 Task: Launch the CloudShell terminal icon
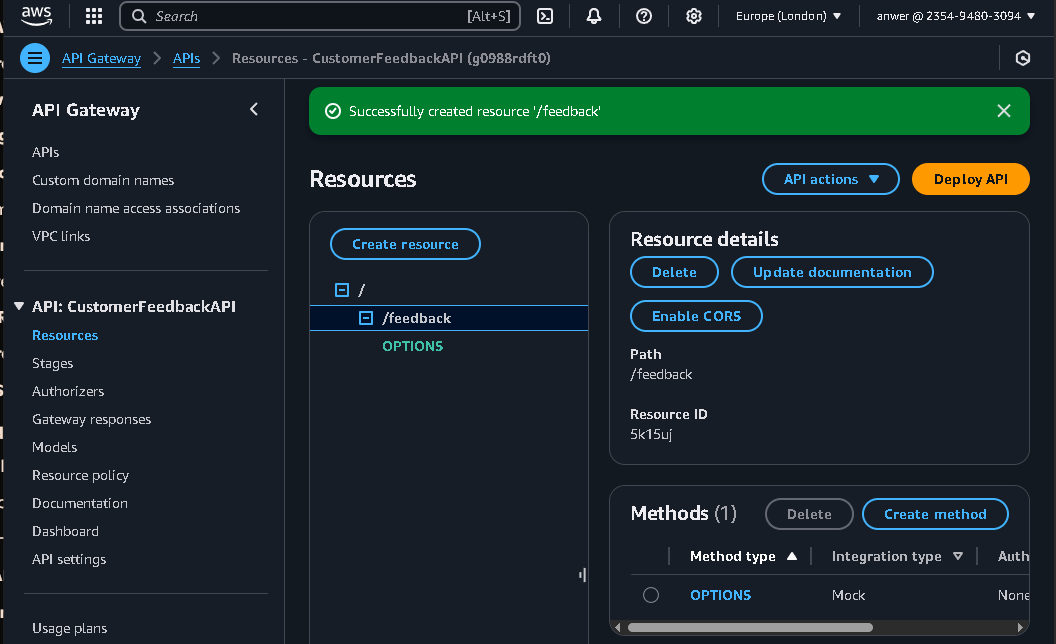[545, 16]
